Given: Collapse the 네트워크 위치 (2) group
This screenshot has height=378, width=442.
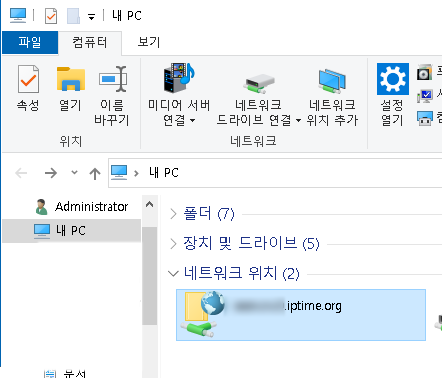Looking at the screenshot, I should pyautogui.click(x=173, y=274).
